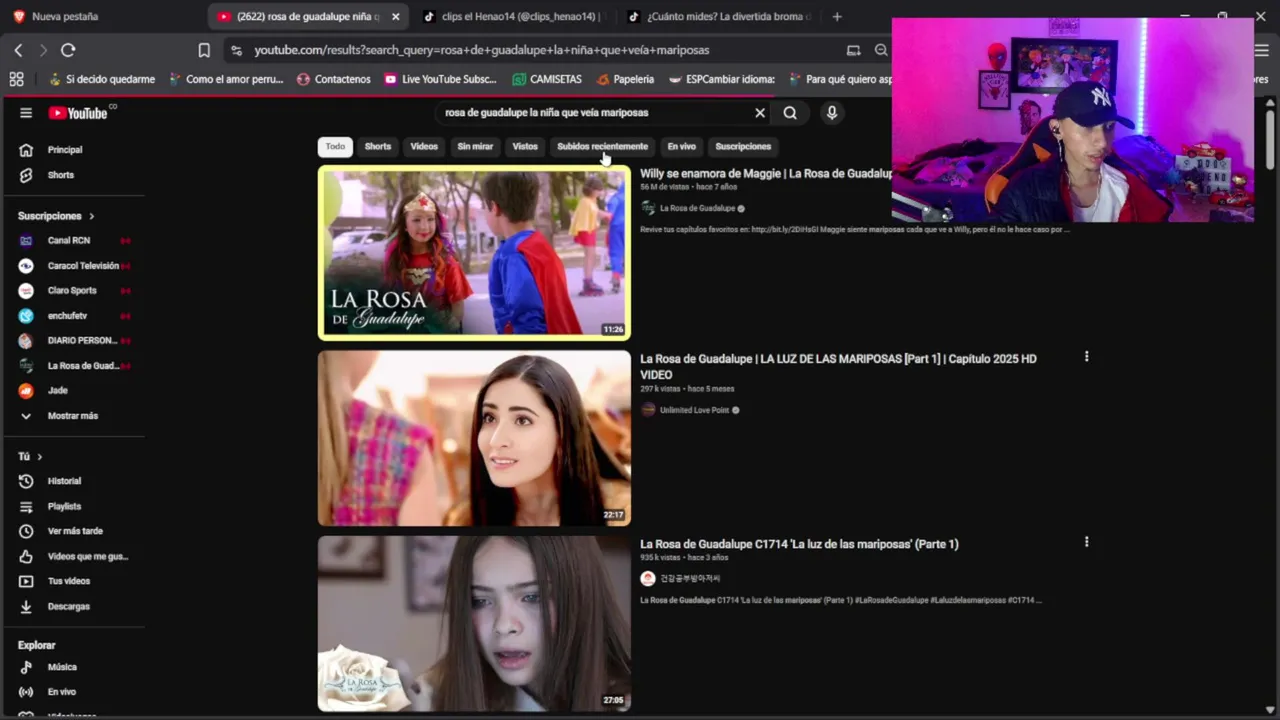Viewport: 1280px width, 720px height.
Task: Open Claro Sports subscription channel
Action: pos(74,291)
